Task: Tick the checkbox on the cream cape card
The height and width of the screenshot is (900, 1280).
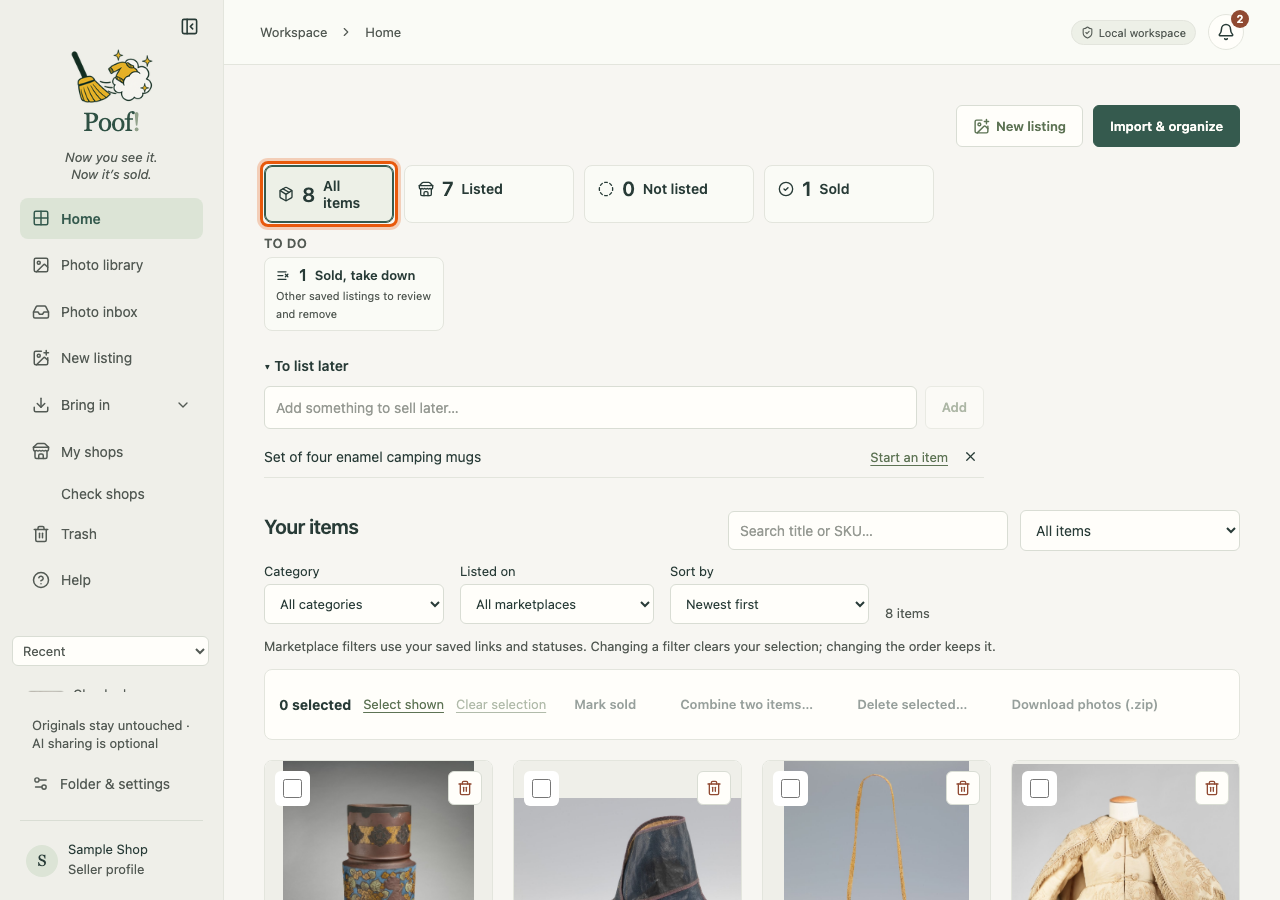Action: (x=1039, y=789)
